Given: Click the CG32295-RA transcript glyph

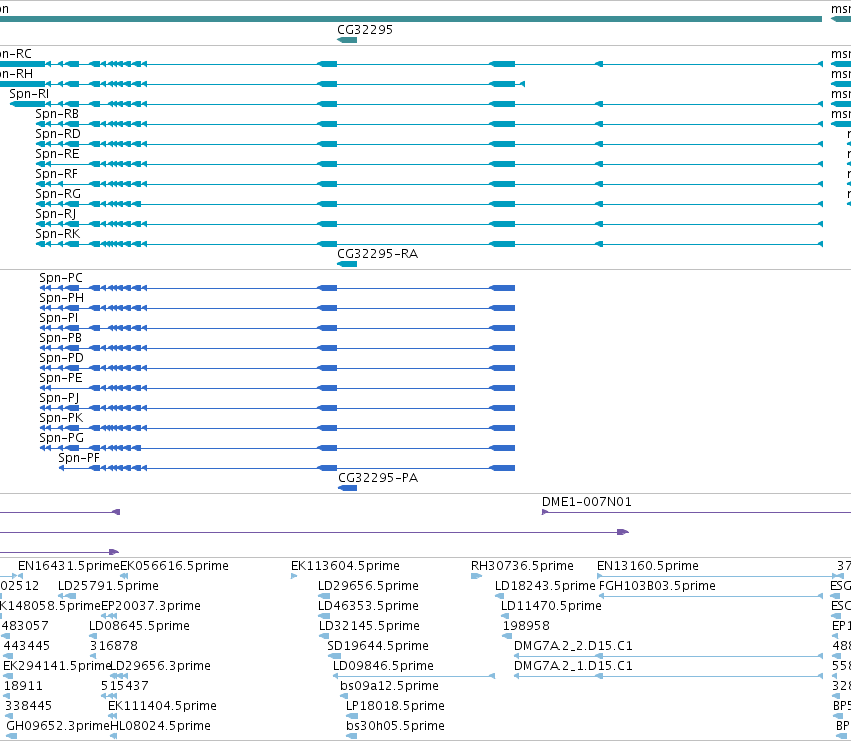Looking at the screenshot, I should (x=347, y=264).
